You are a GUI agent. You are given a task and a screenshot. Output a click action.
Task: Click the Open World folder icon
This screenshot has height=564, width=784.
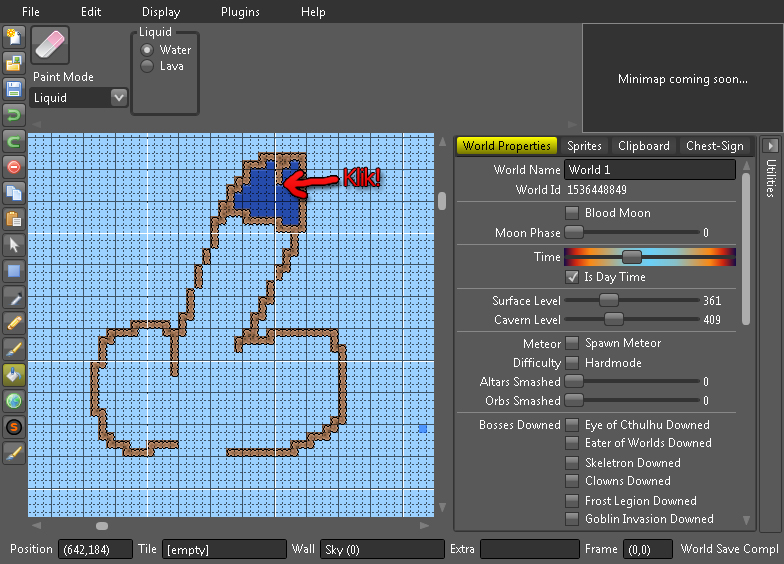pos(14,64)
